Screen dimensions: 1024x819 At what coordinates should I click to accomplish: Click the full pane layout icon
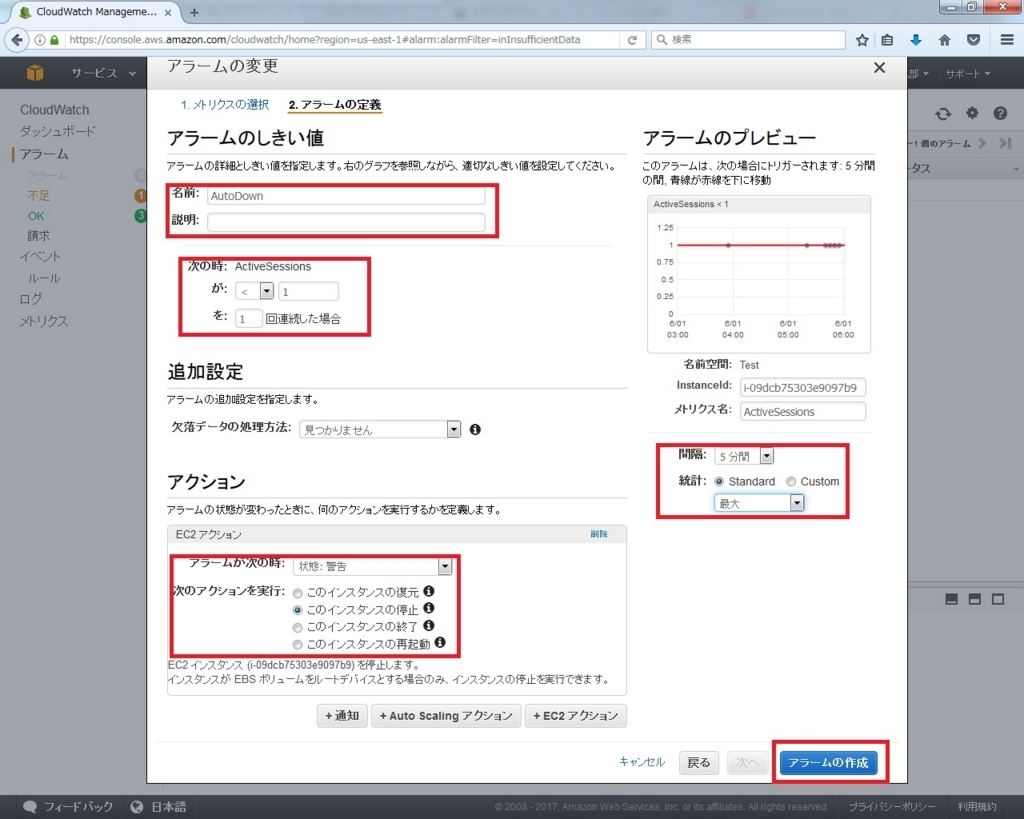[998, 599]
